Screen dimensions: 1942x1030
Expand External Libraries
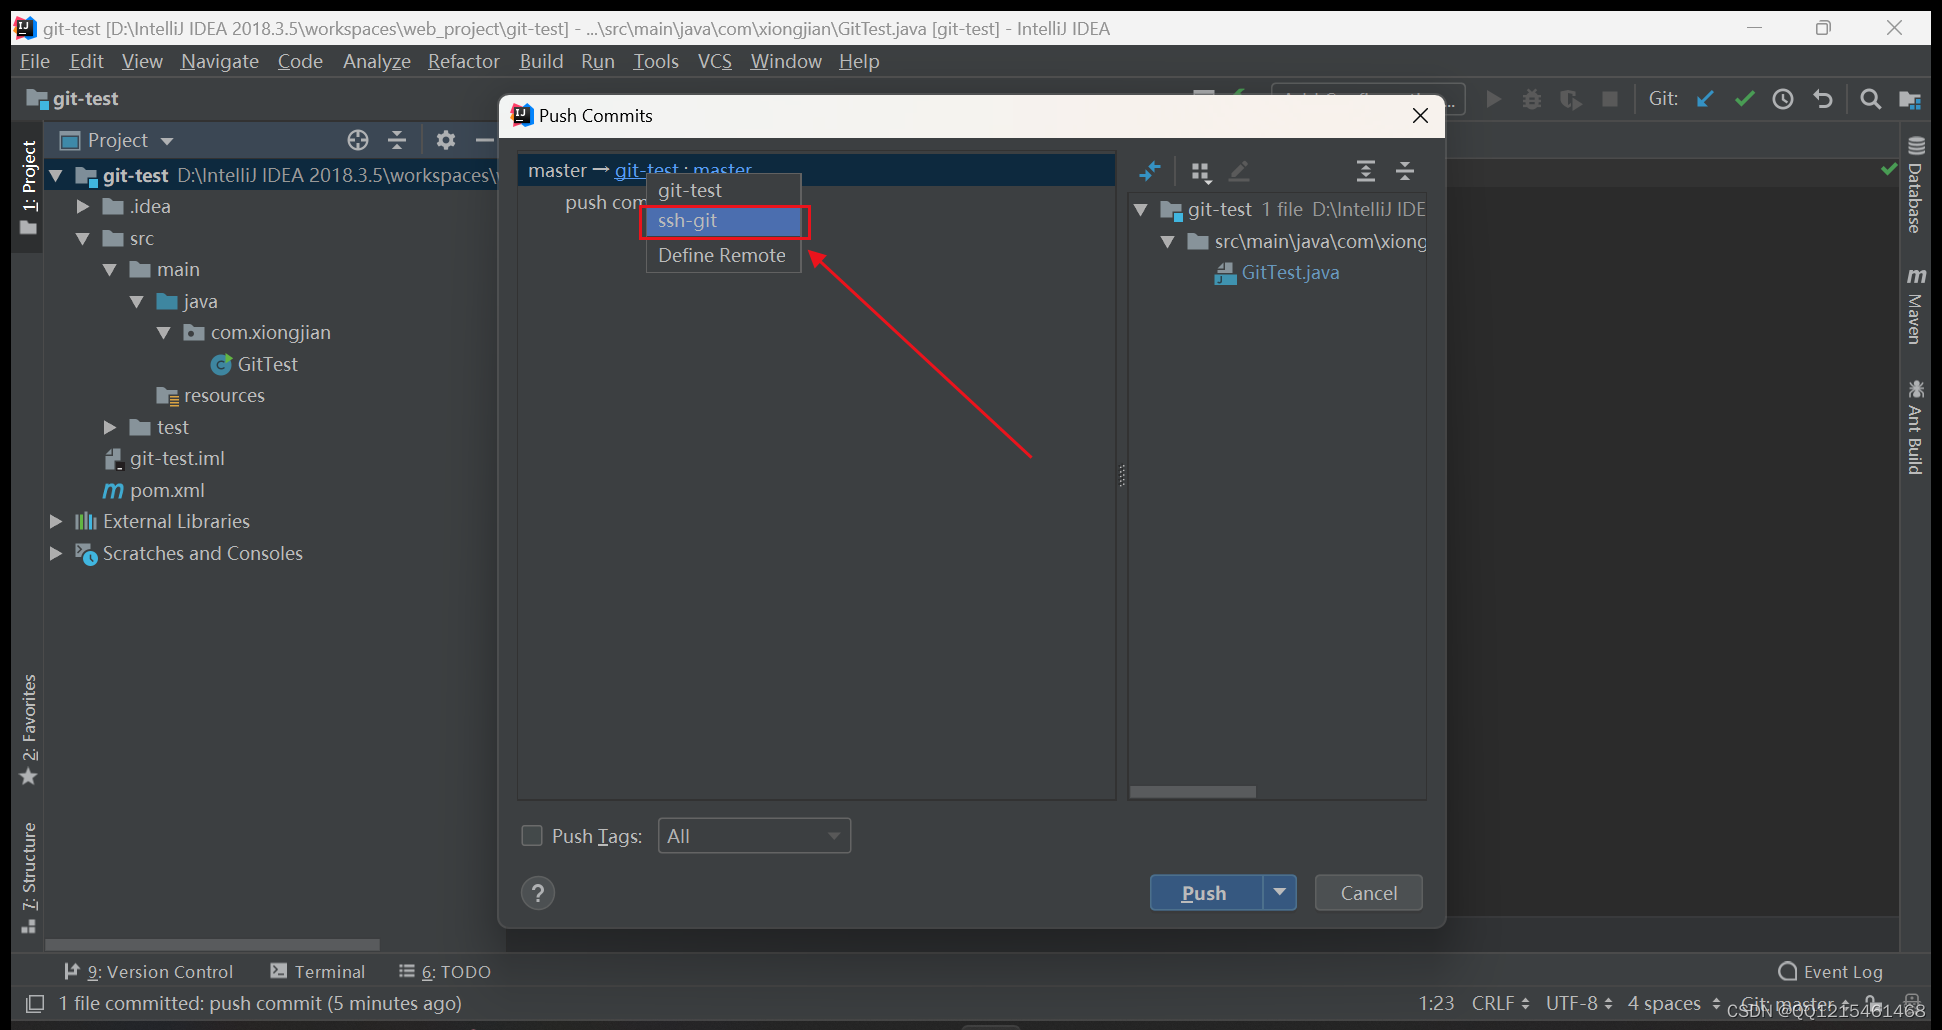[x=56, y=522]
